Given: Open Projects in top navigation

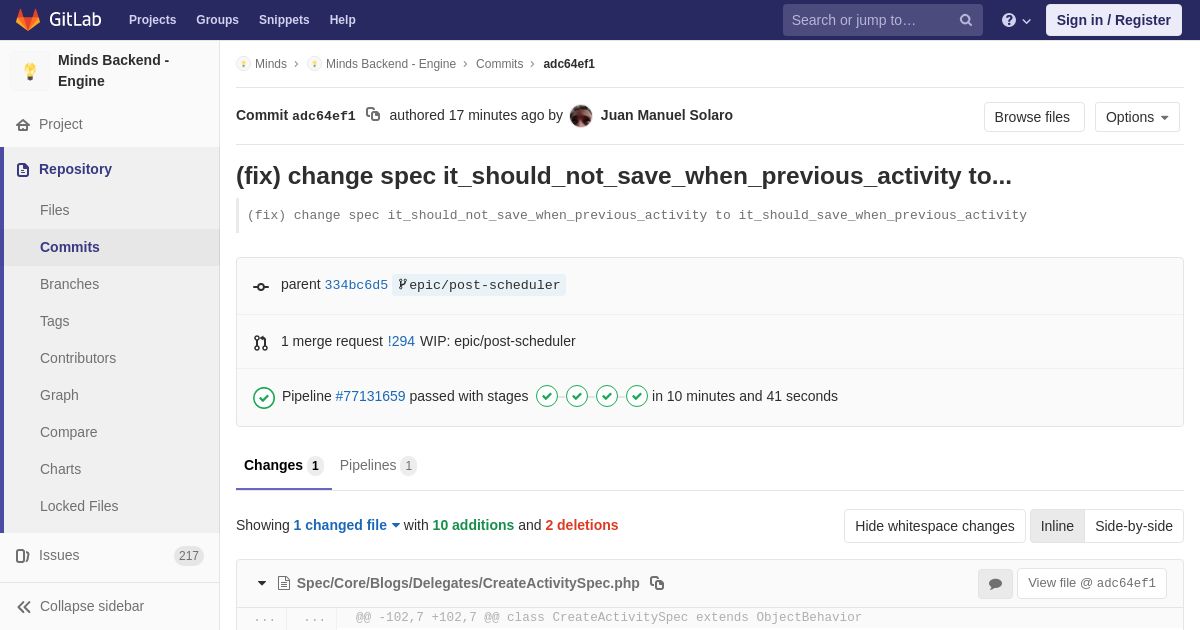Looking at the screenshot, I should [152, 20].
